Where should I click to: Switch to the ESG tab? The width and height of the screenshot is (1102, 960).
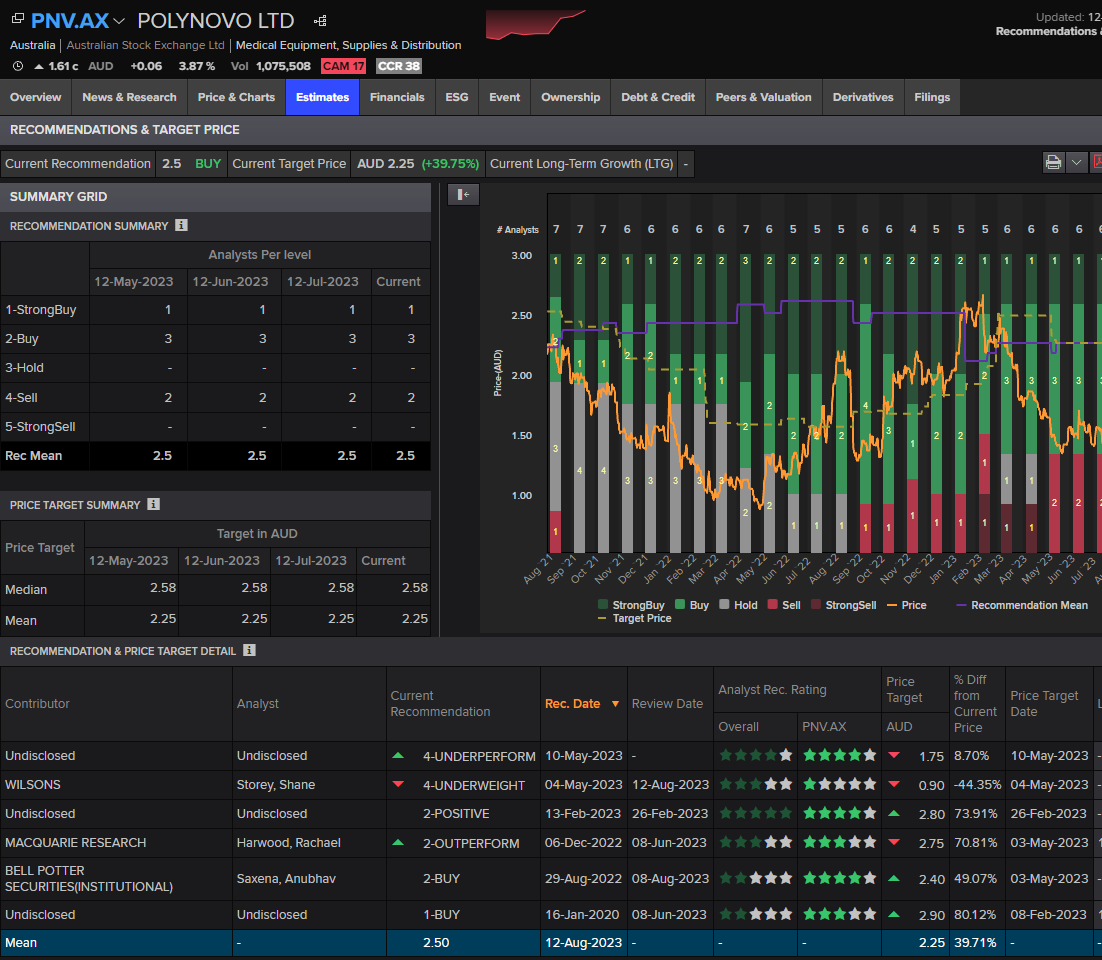click(457, 97)
